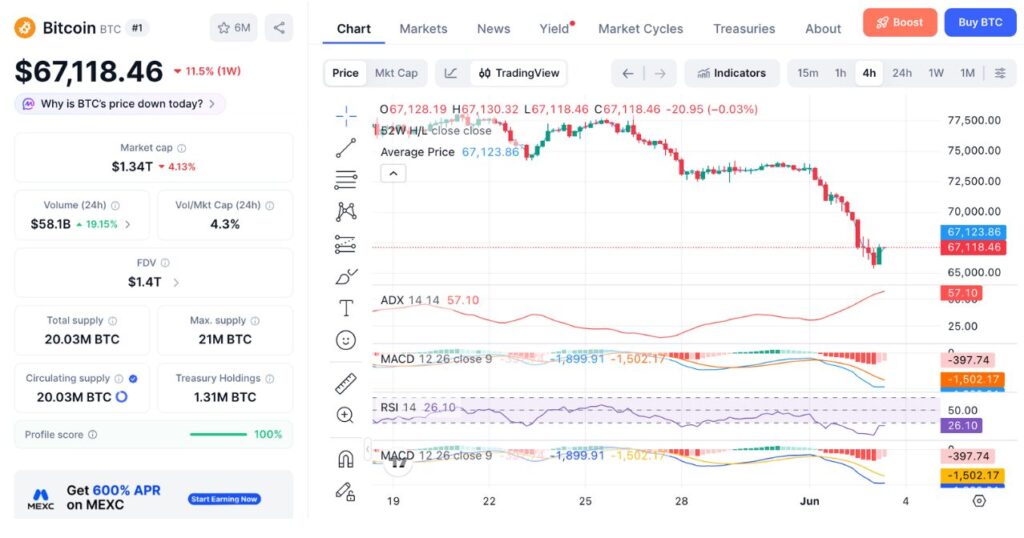Open the Indicators menu
The width and height of the screenshot is (1024, 538).
(x=731, y=73)
